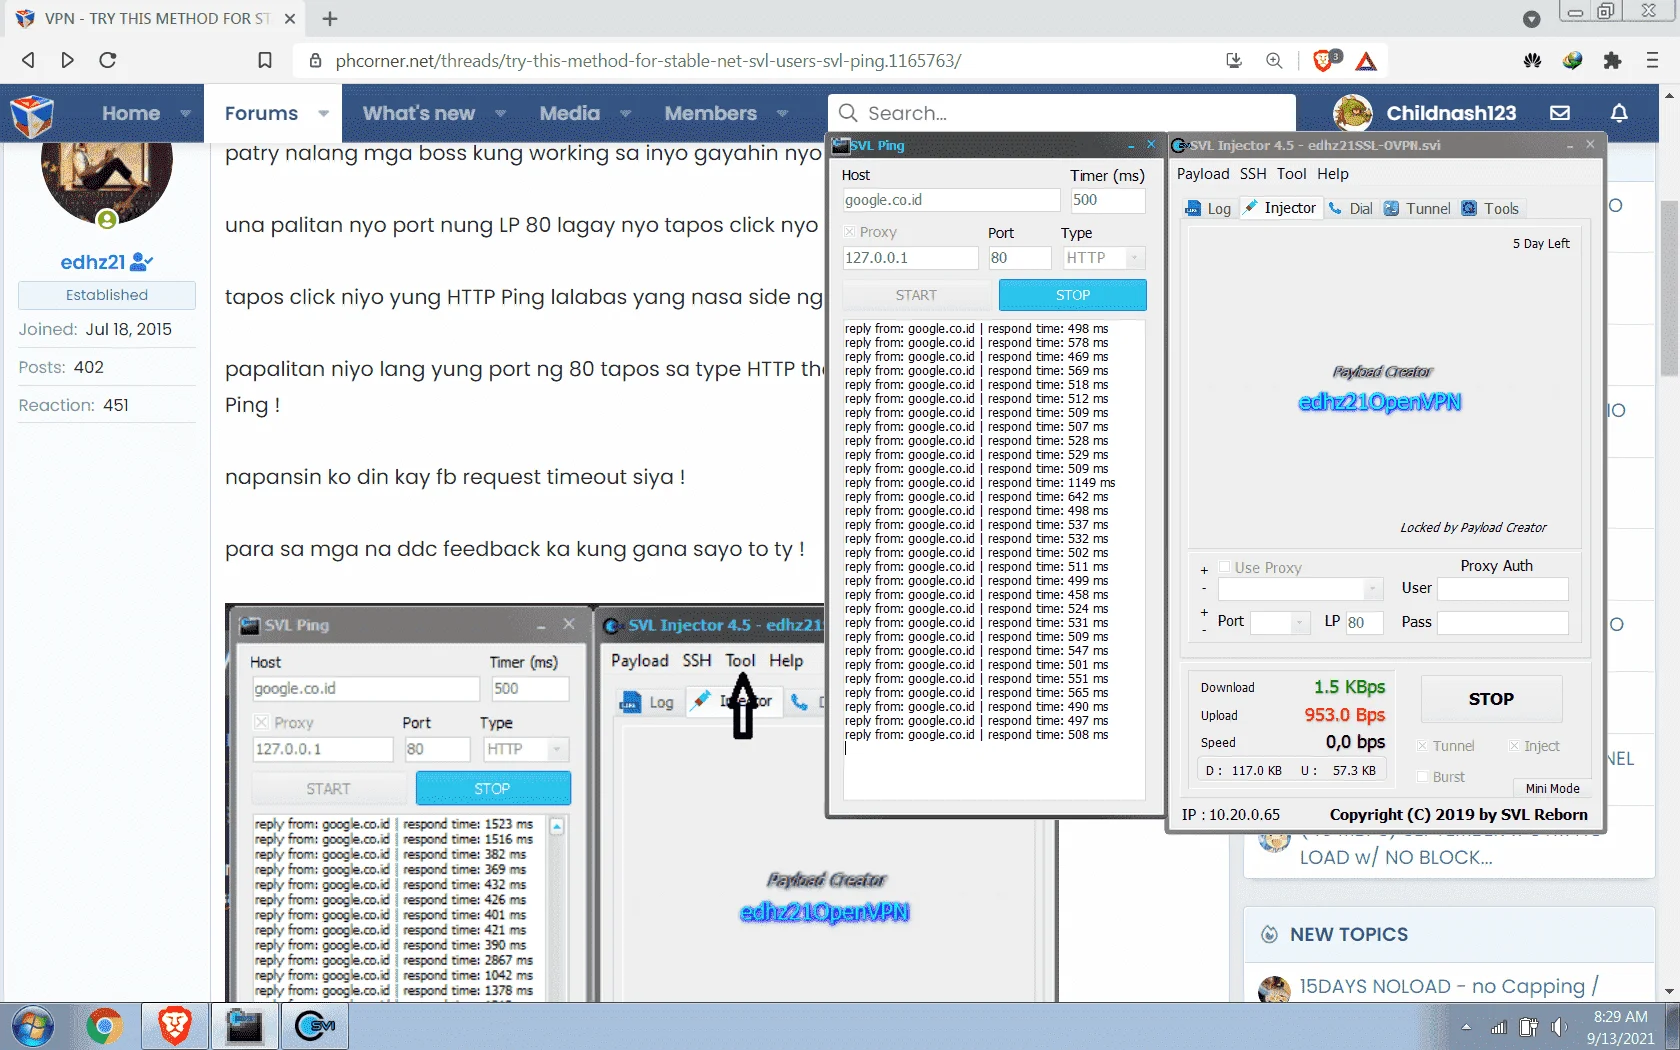Open a new browser tab with the plus icon

pyautogui.click(x=330, y=18)
